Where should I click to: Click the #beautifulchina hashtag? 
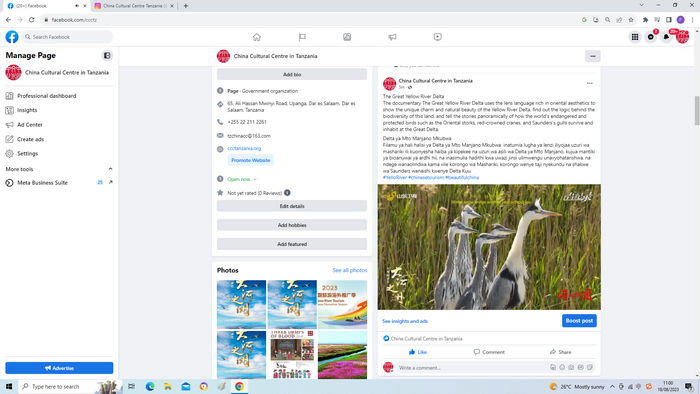[x=462, y=178]
